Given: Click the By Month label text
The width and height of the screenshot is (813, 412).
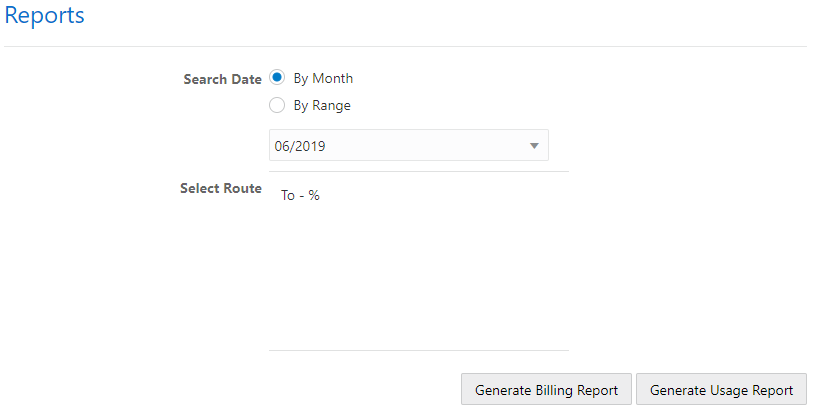Looking at the screenshot, I should pos(323,78).
